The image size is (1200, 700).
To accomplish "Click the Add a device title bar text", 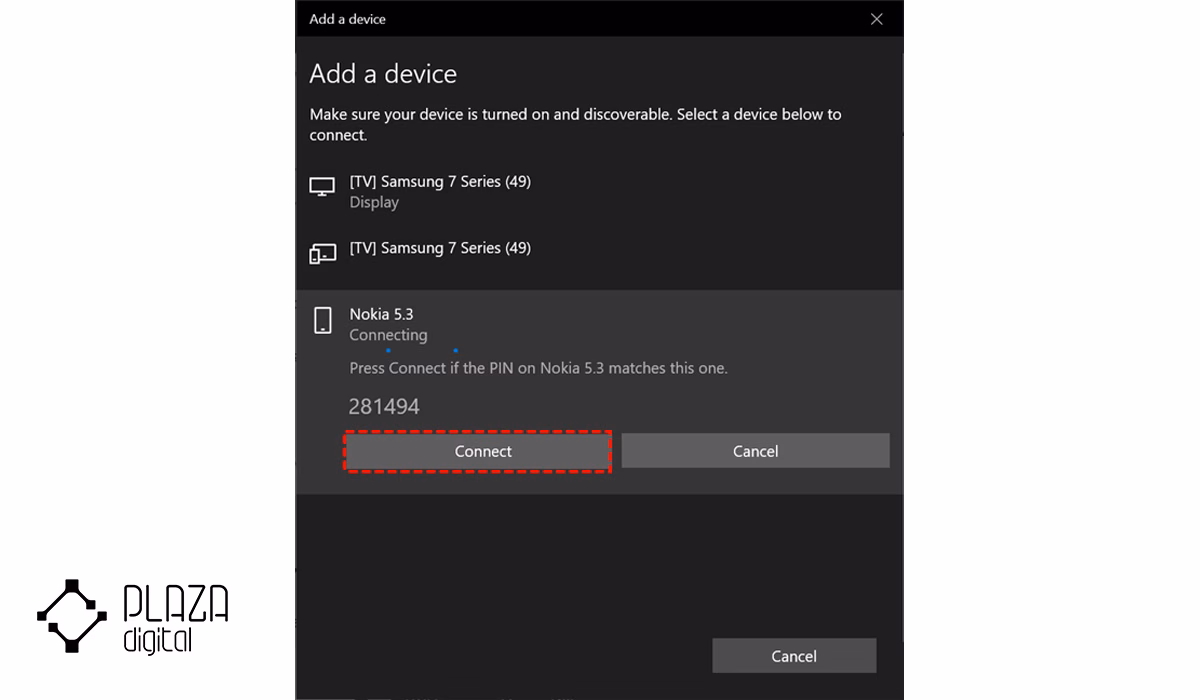I will coord(347,19).
